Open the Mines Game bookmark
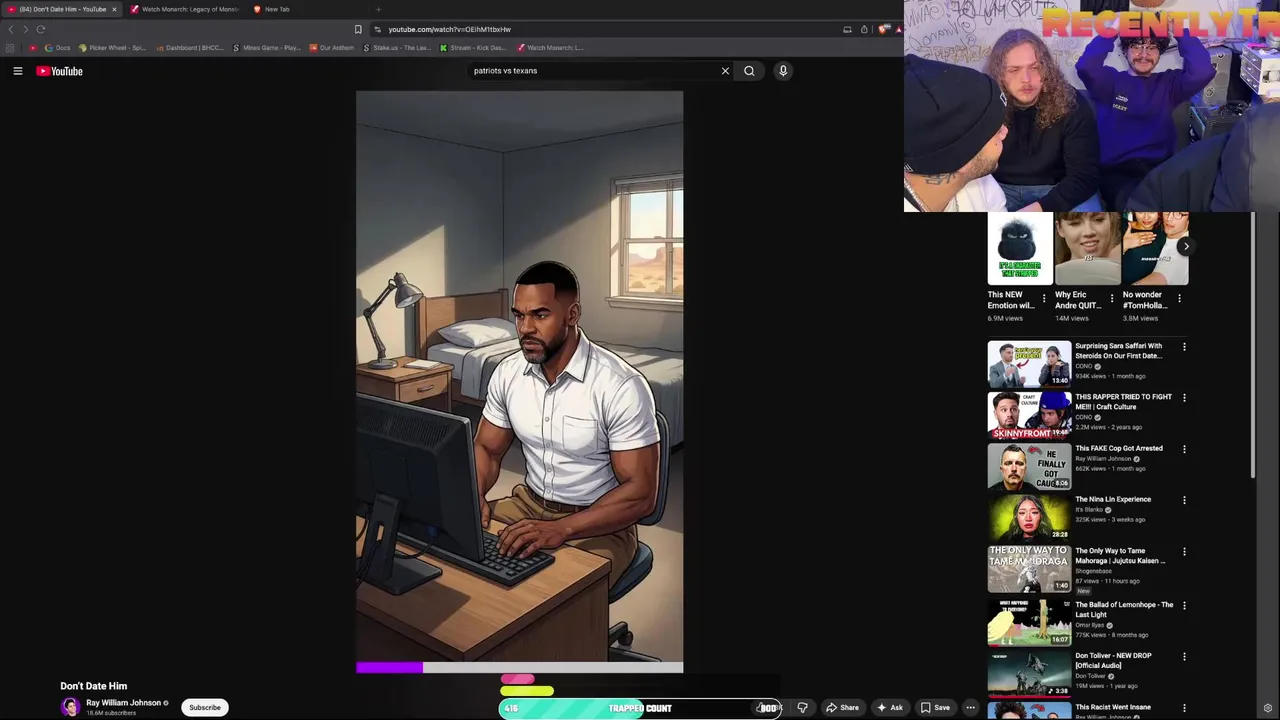Viewport: 1280px width, 720px height. [266, 48]
